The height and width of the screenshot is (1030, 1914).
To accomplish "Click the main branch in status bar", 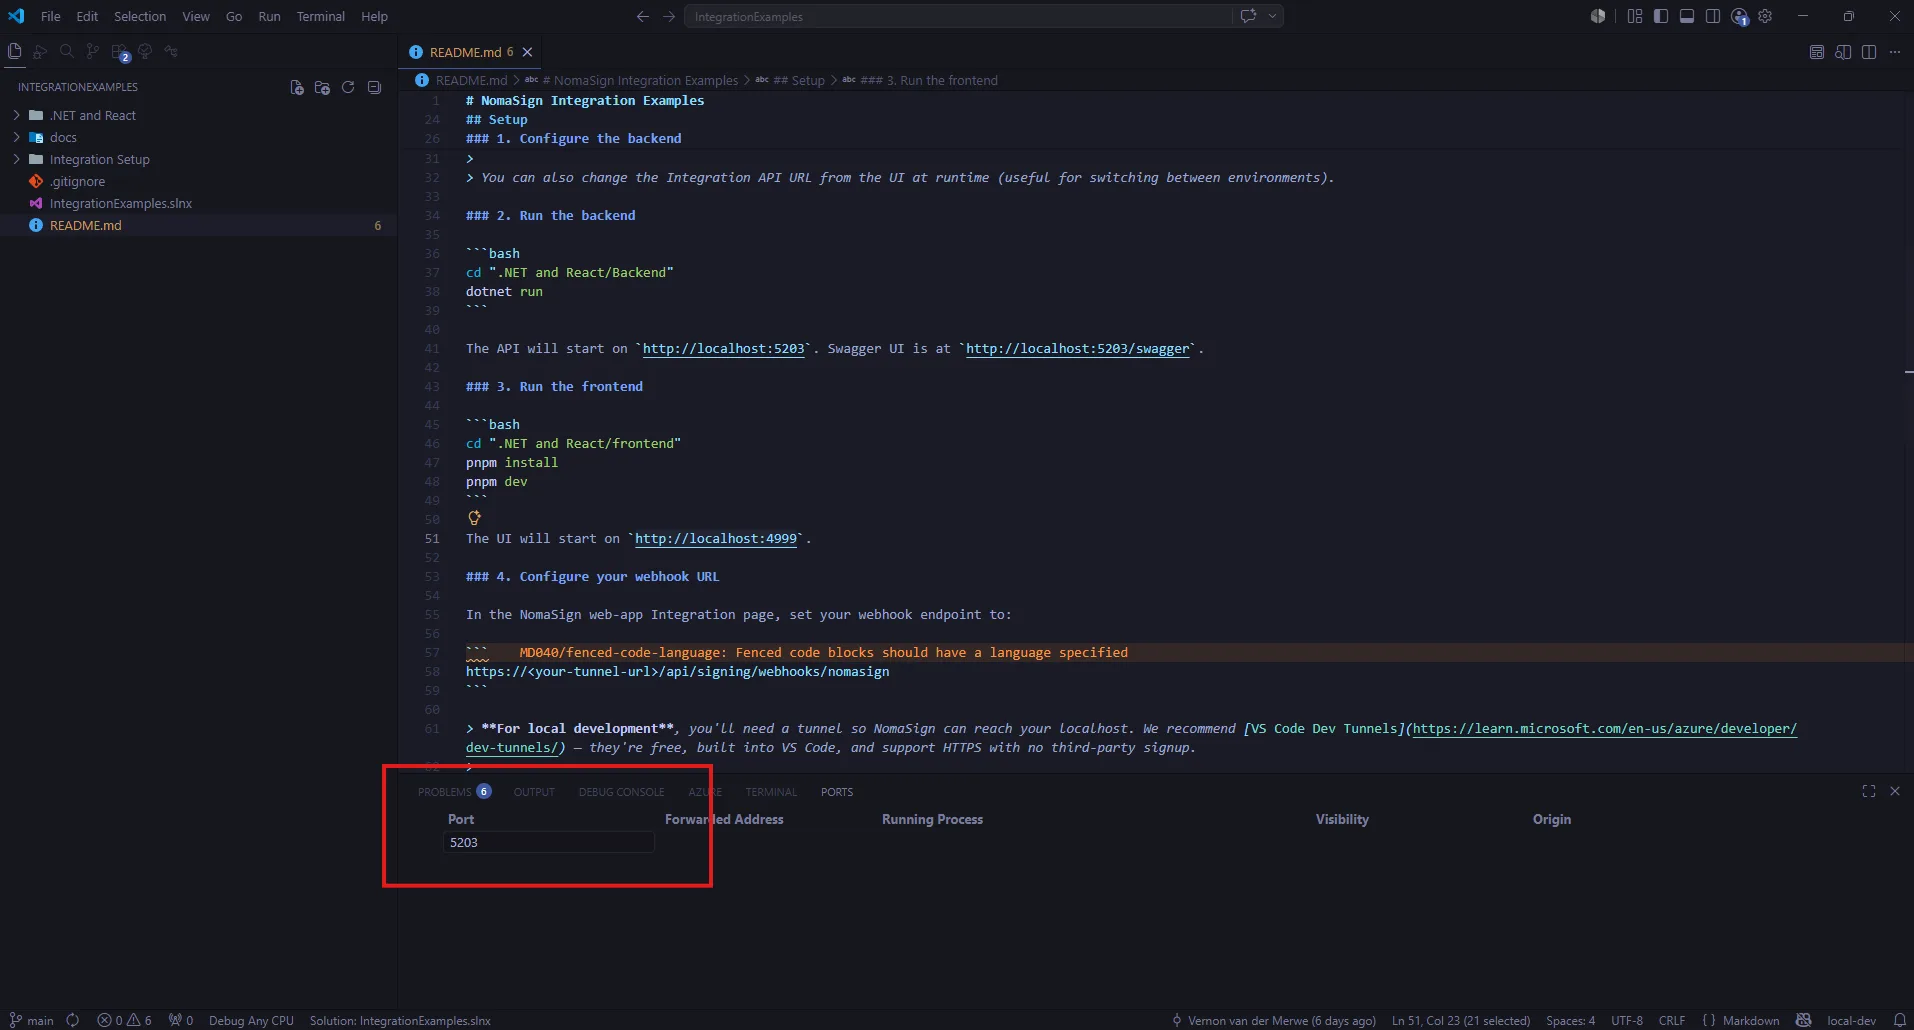I will (32, 1020).
